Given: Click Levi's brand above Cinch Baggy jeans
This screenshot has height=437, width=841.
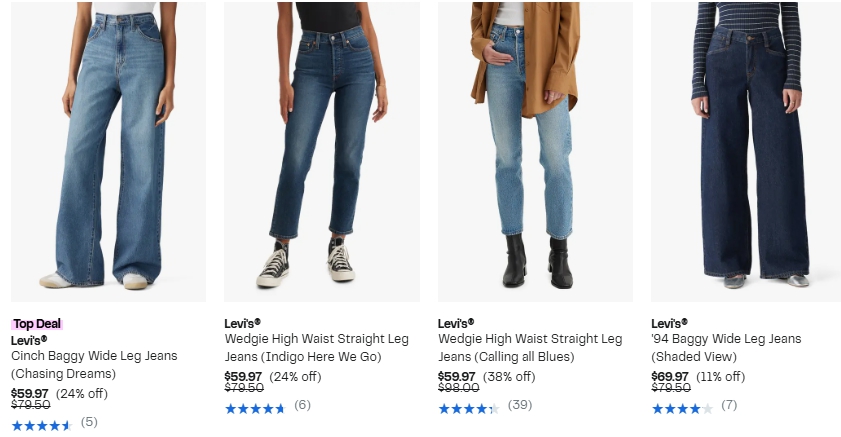Looking at the screenshot, I should click(29, 340).
